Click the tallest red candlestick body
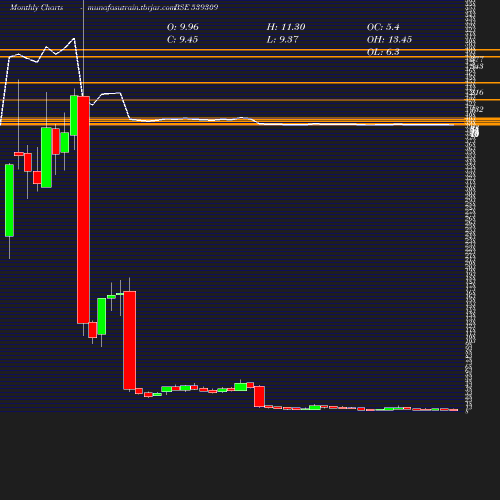This screenshot has width=500, height=500. 83,210
